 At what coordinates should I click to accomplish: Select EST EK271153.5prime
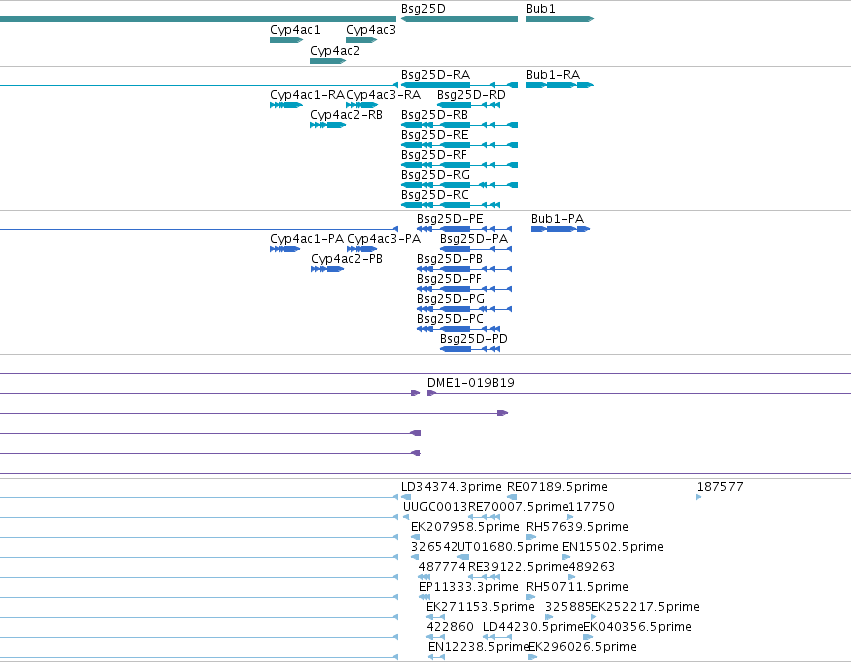(x=436, y=617)
